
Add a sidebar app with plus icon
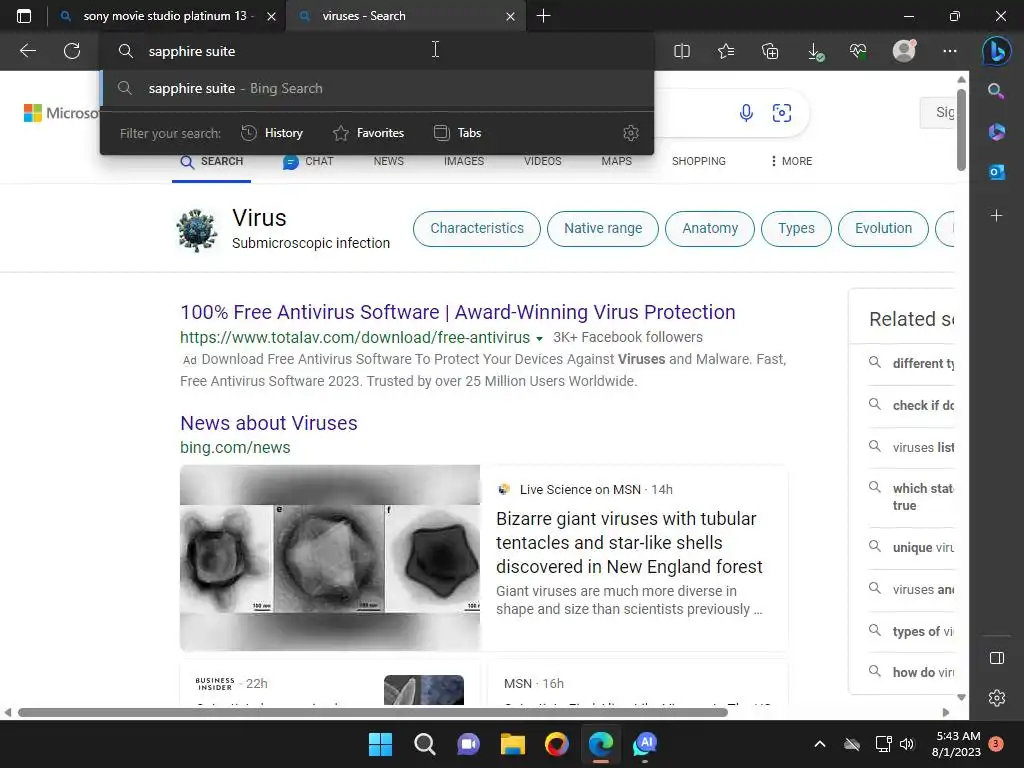[997, 216]
